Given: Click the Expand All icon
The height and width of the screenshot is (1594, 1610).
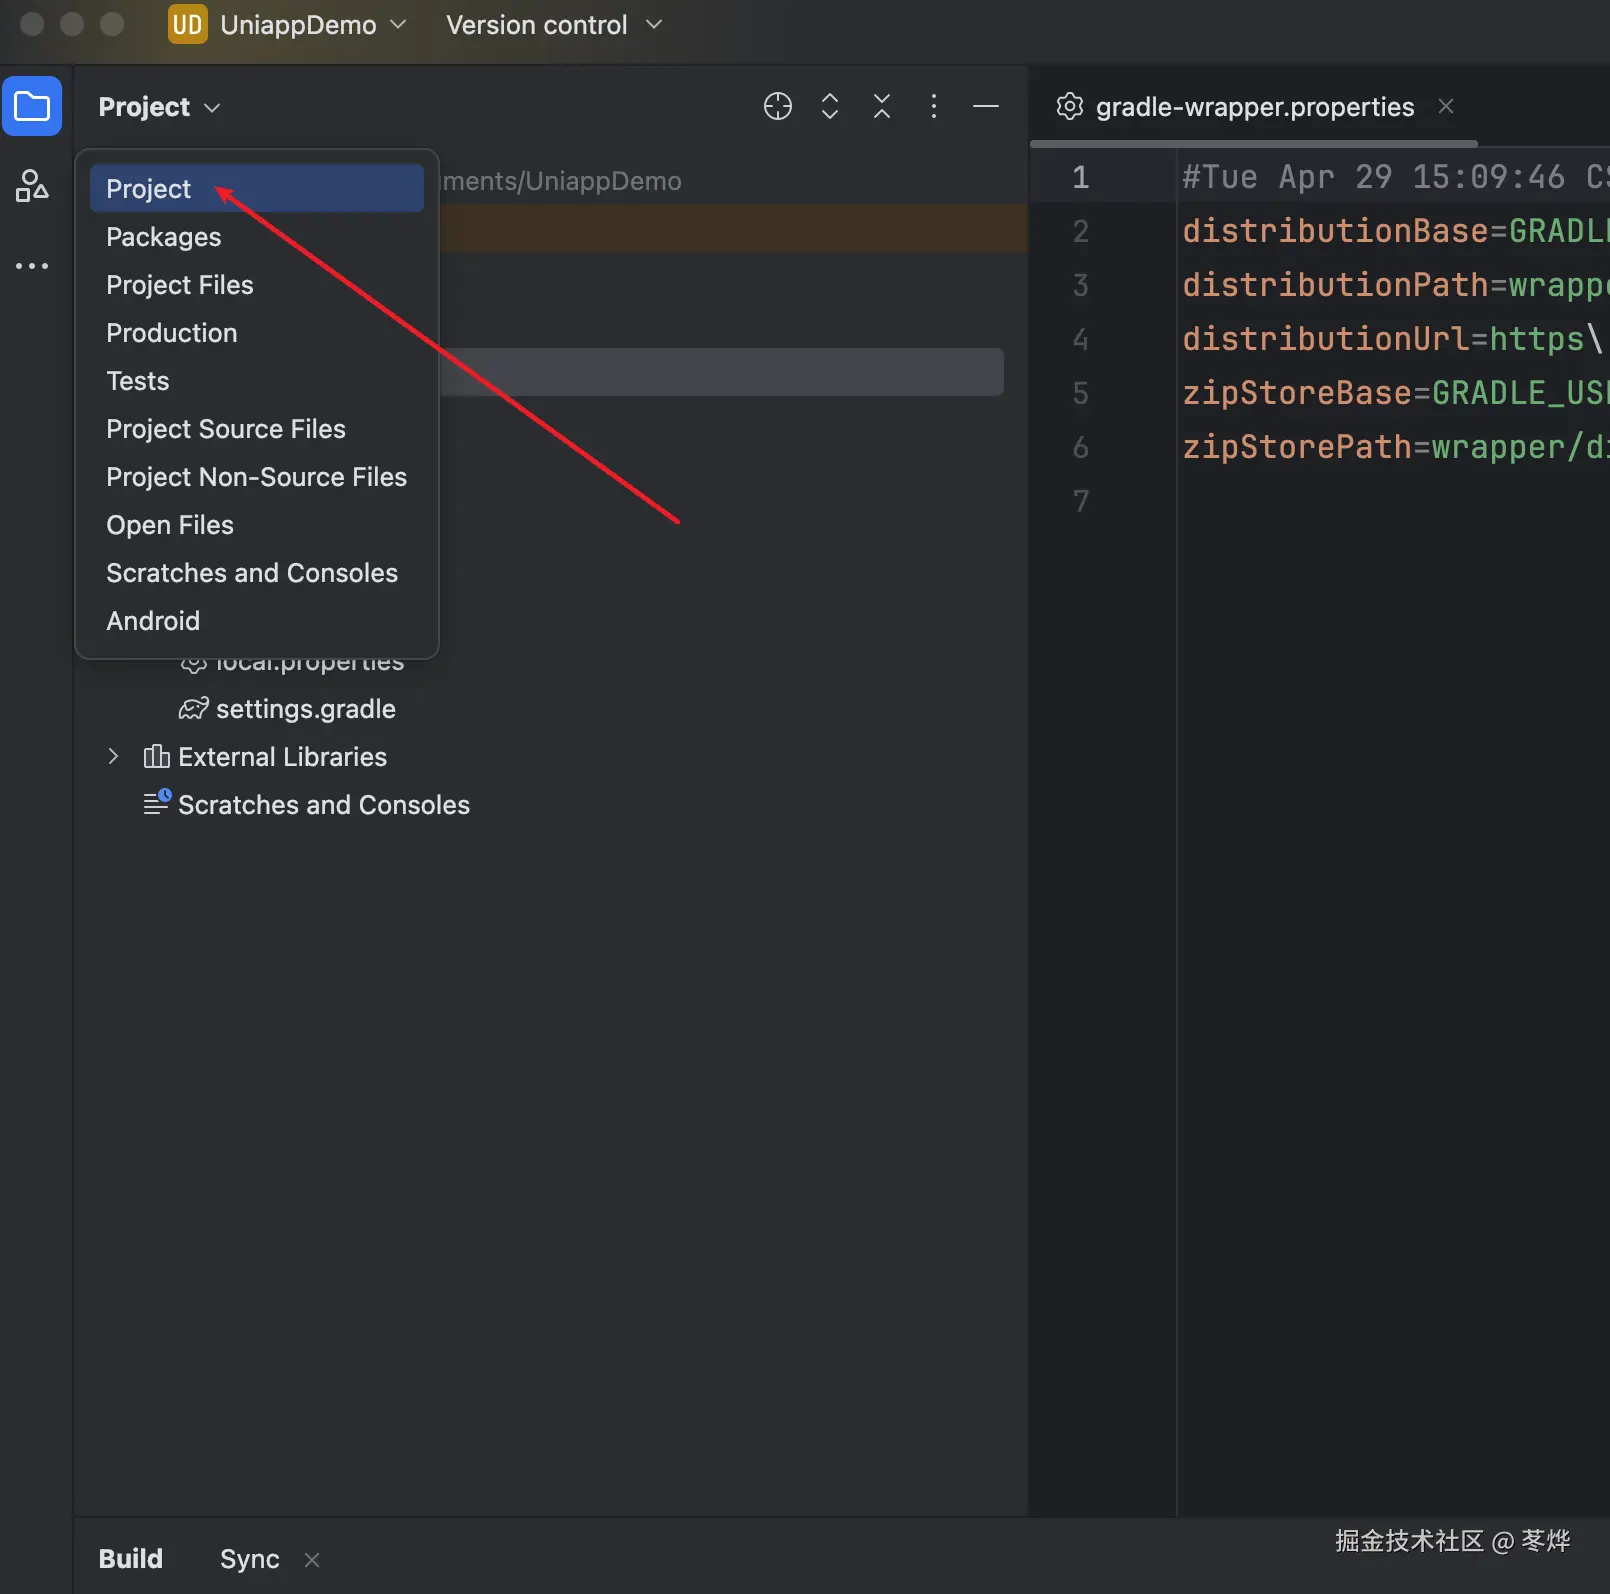Looking at the screenshot, I should coord(829,106).
